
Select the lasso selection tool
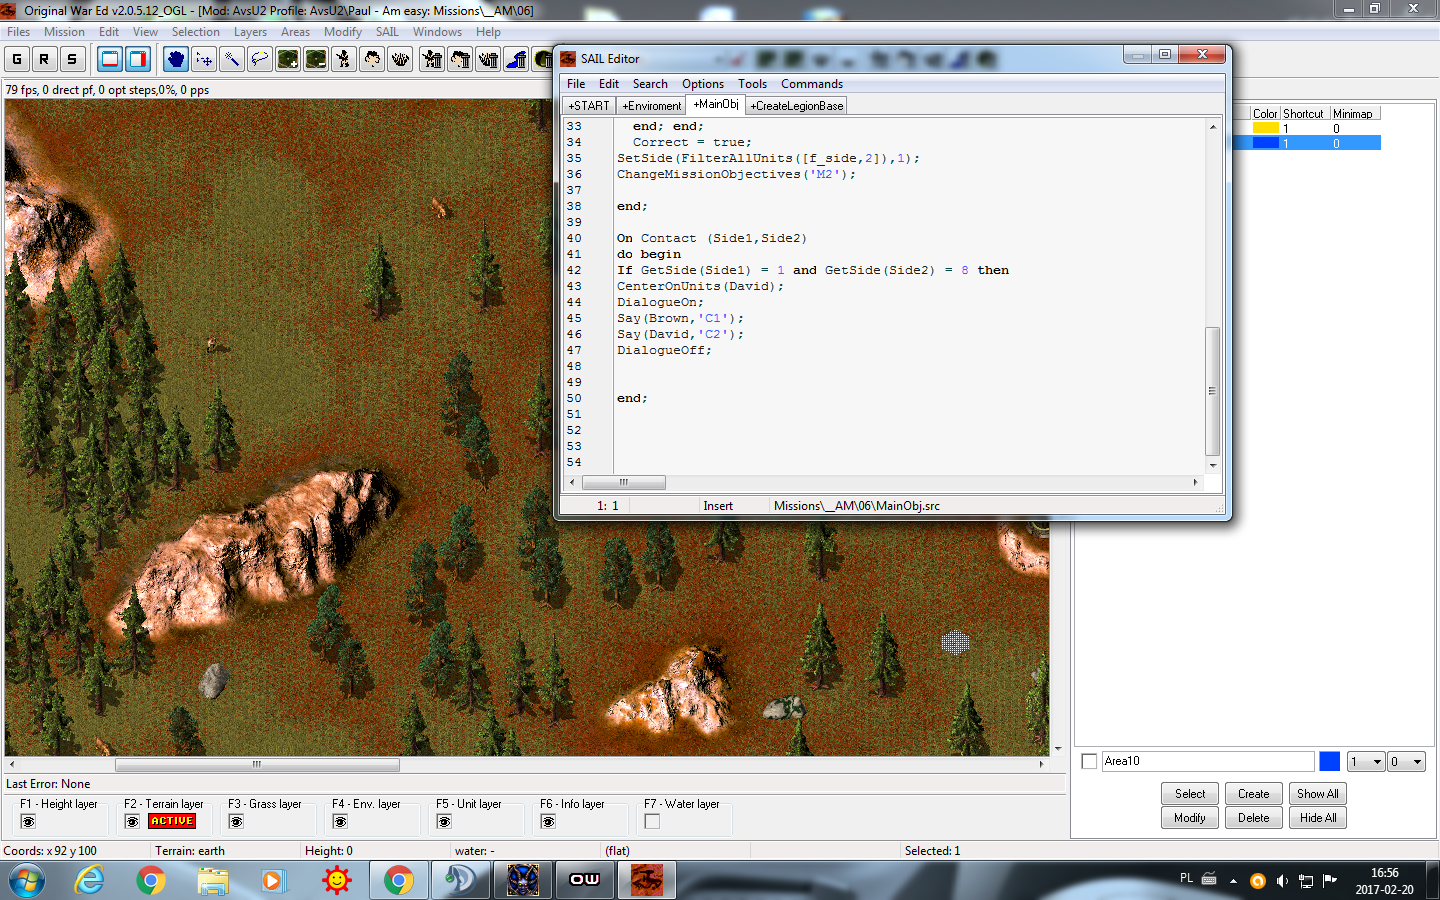tap(260, 59)
